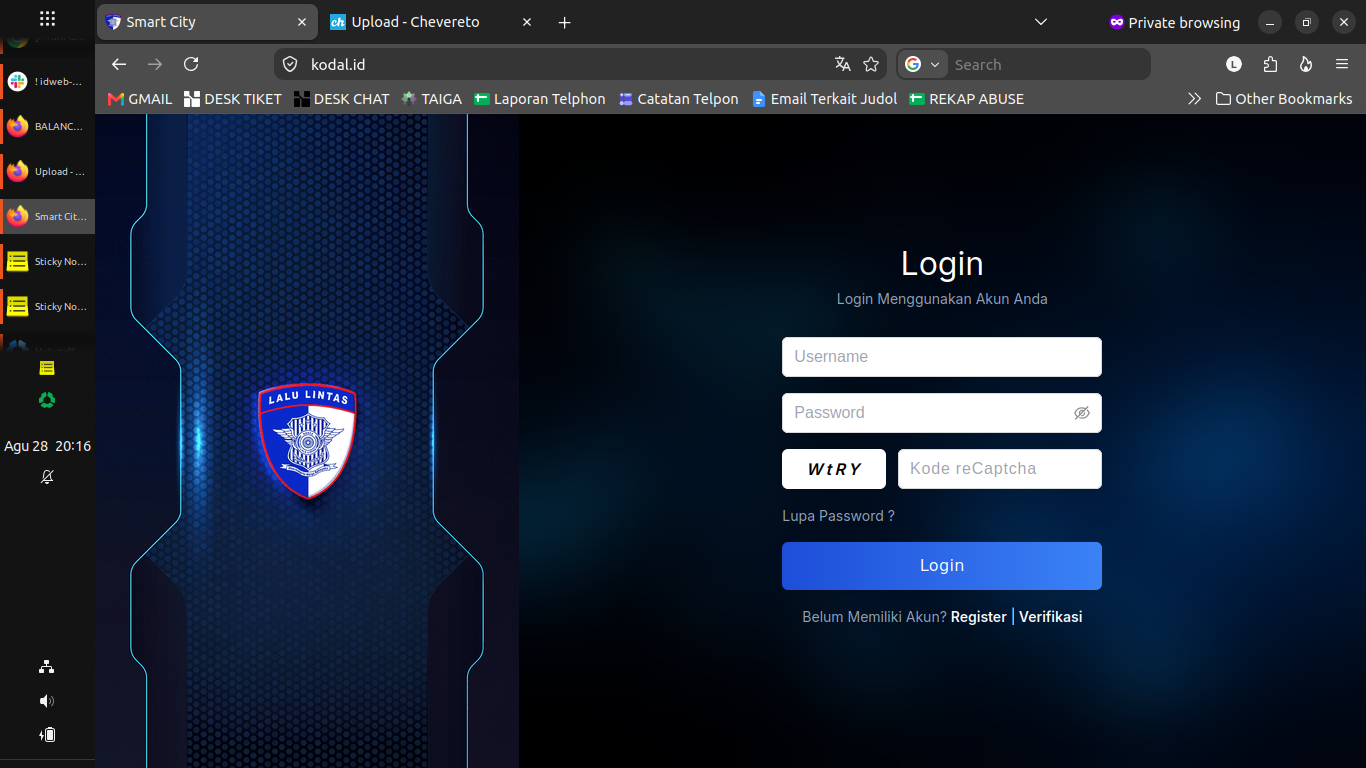Click the Private browsing indicator
1366x768 pixels.
[1175, 22]
